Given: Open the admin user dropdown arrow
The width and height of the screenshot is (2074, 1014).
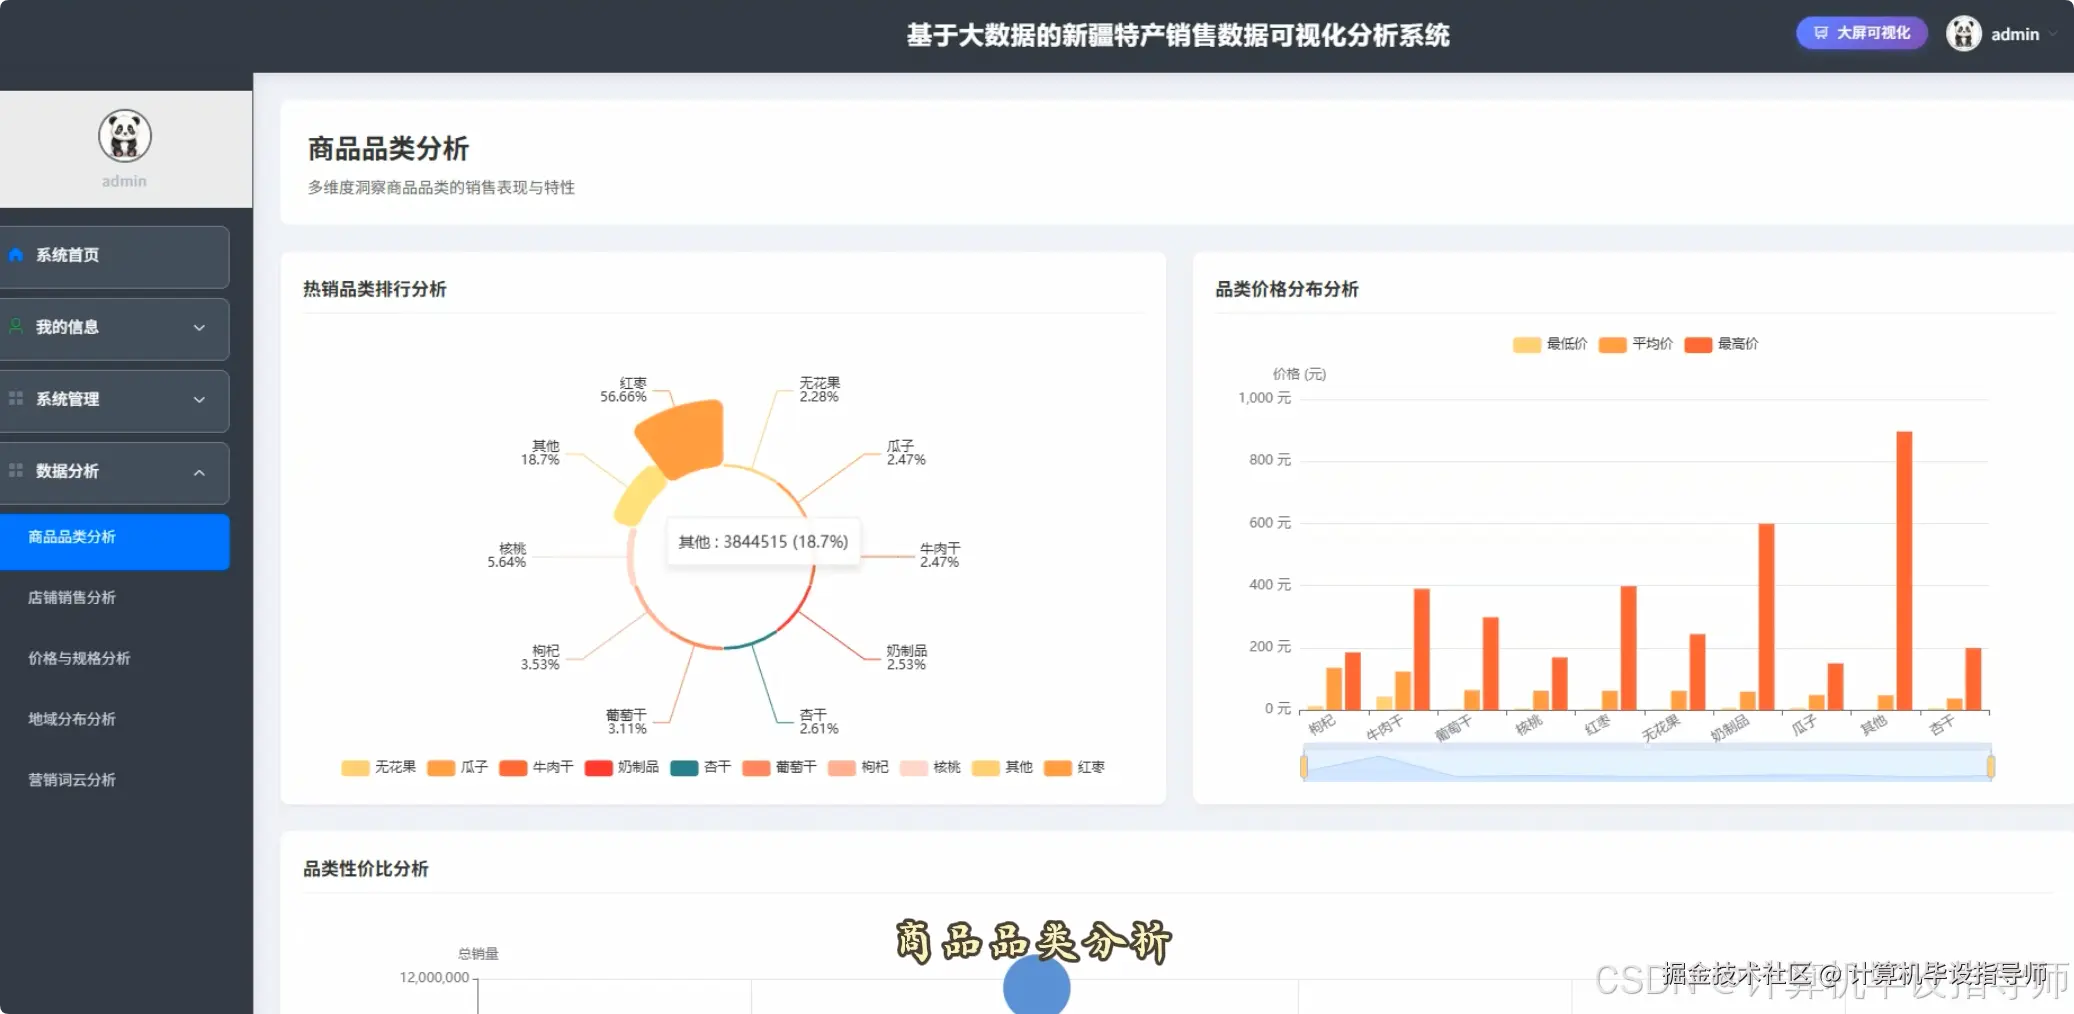Looking at the screenshot, I should click(2054, 34).
